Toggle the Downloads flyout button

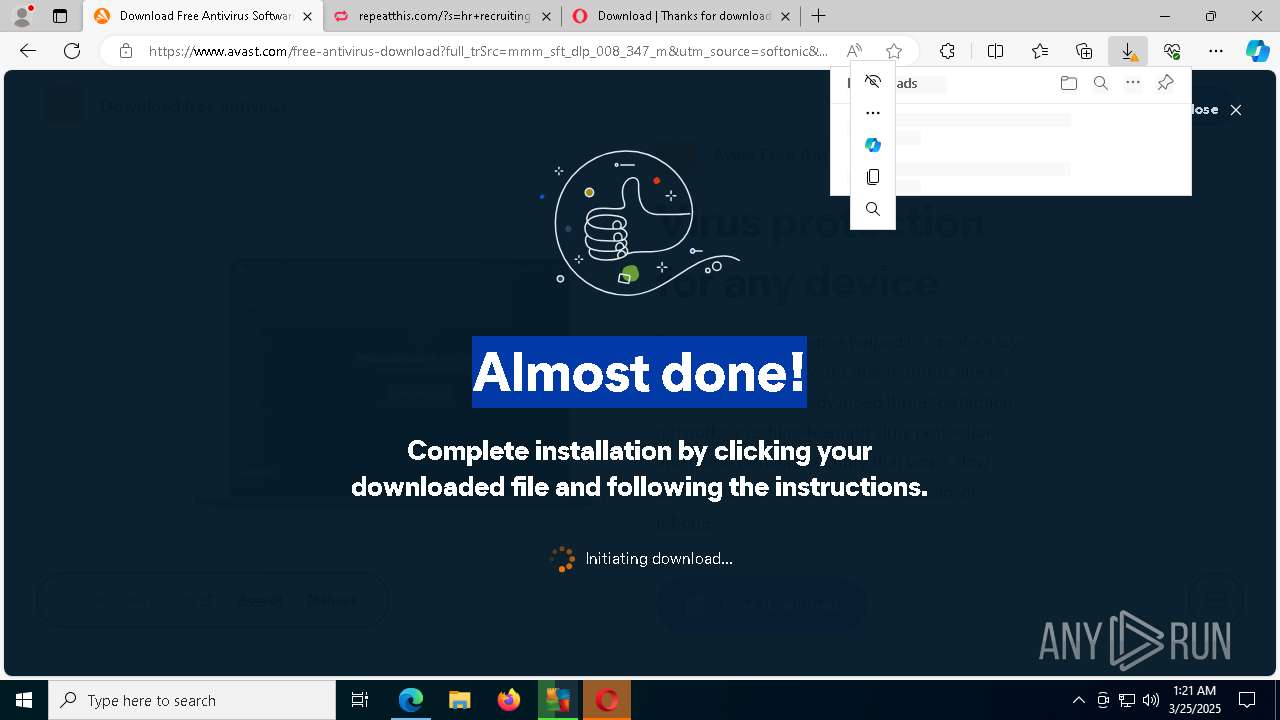(1128, 51)
